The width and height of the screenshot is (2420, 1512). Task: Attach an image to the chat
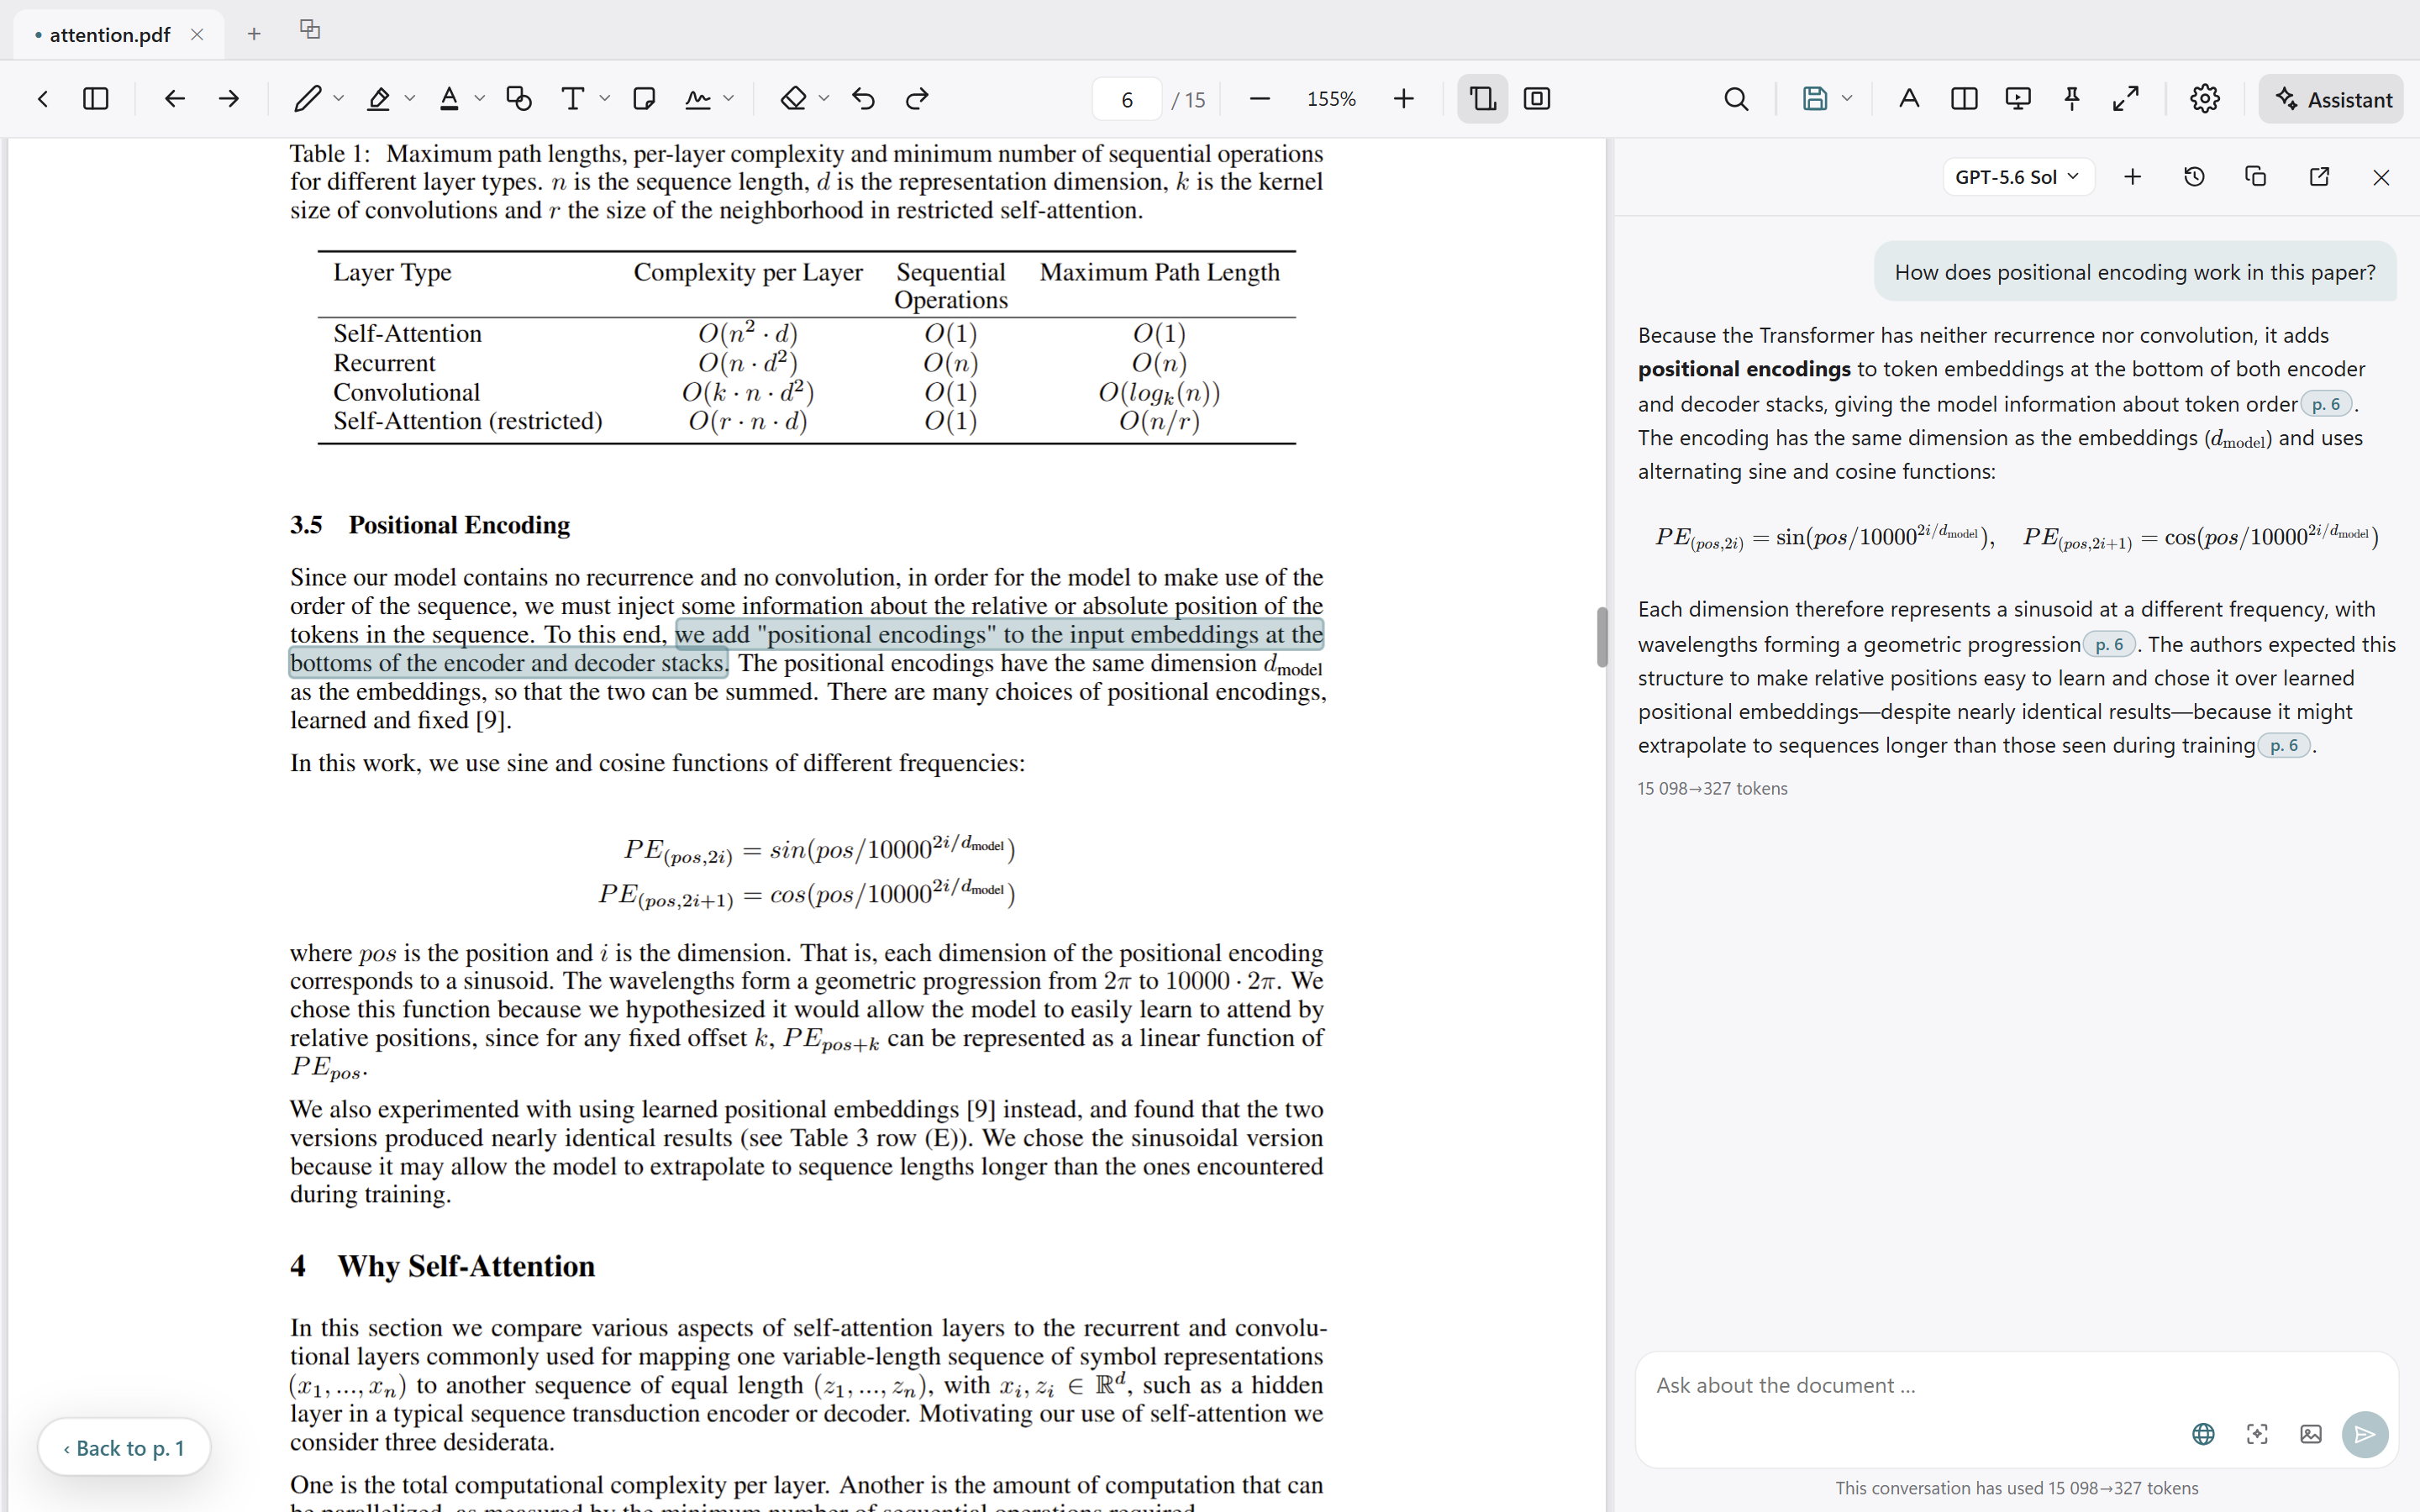2311,1434
